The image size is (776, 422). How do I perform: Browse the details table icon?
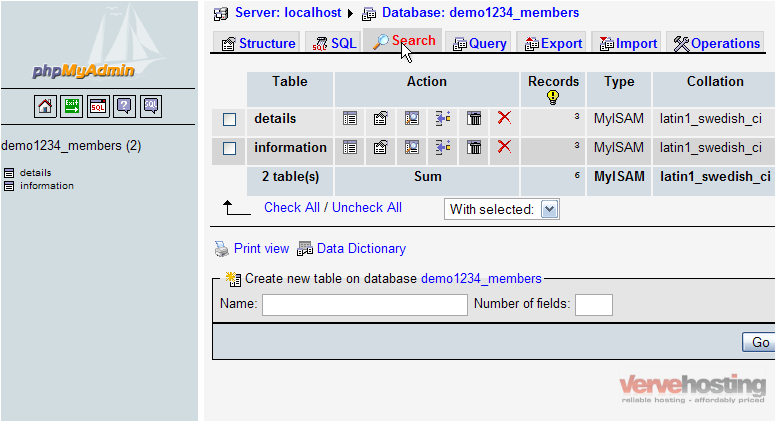coord(350,118)
